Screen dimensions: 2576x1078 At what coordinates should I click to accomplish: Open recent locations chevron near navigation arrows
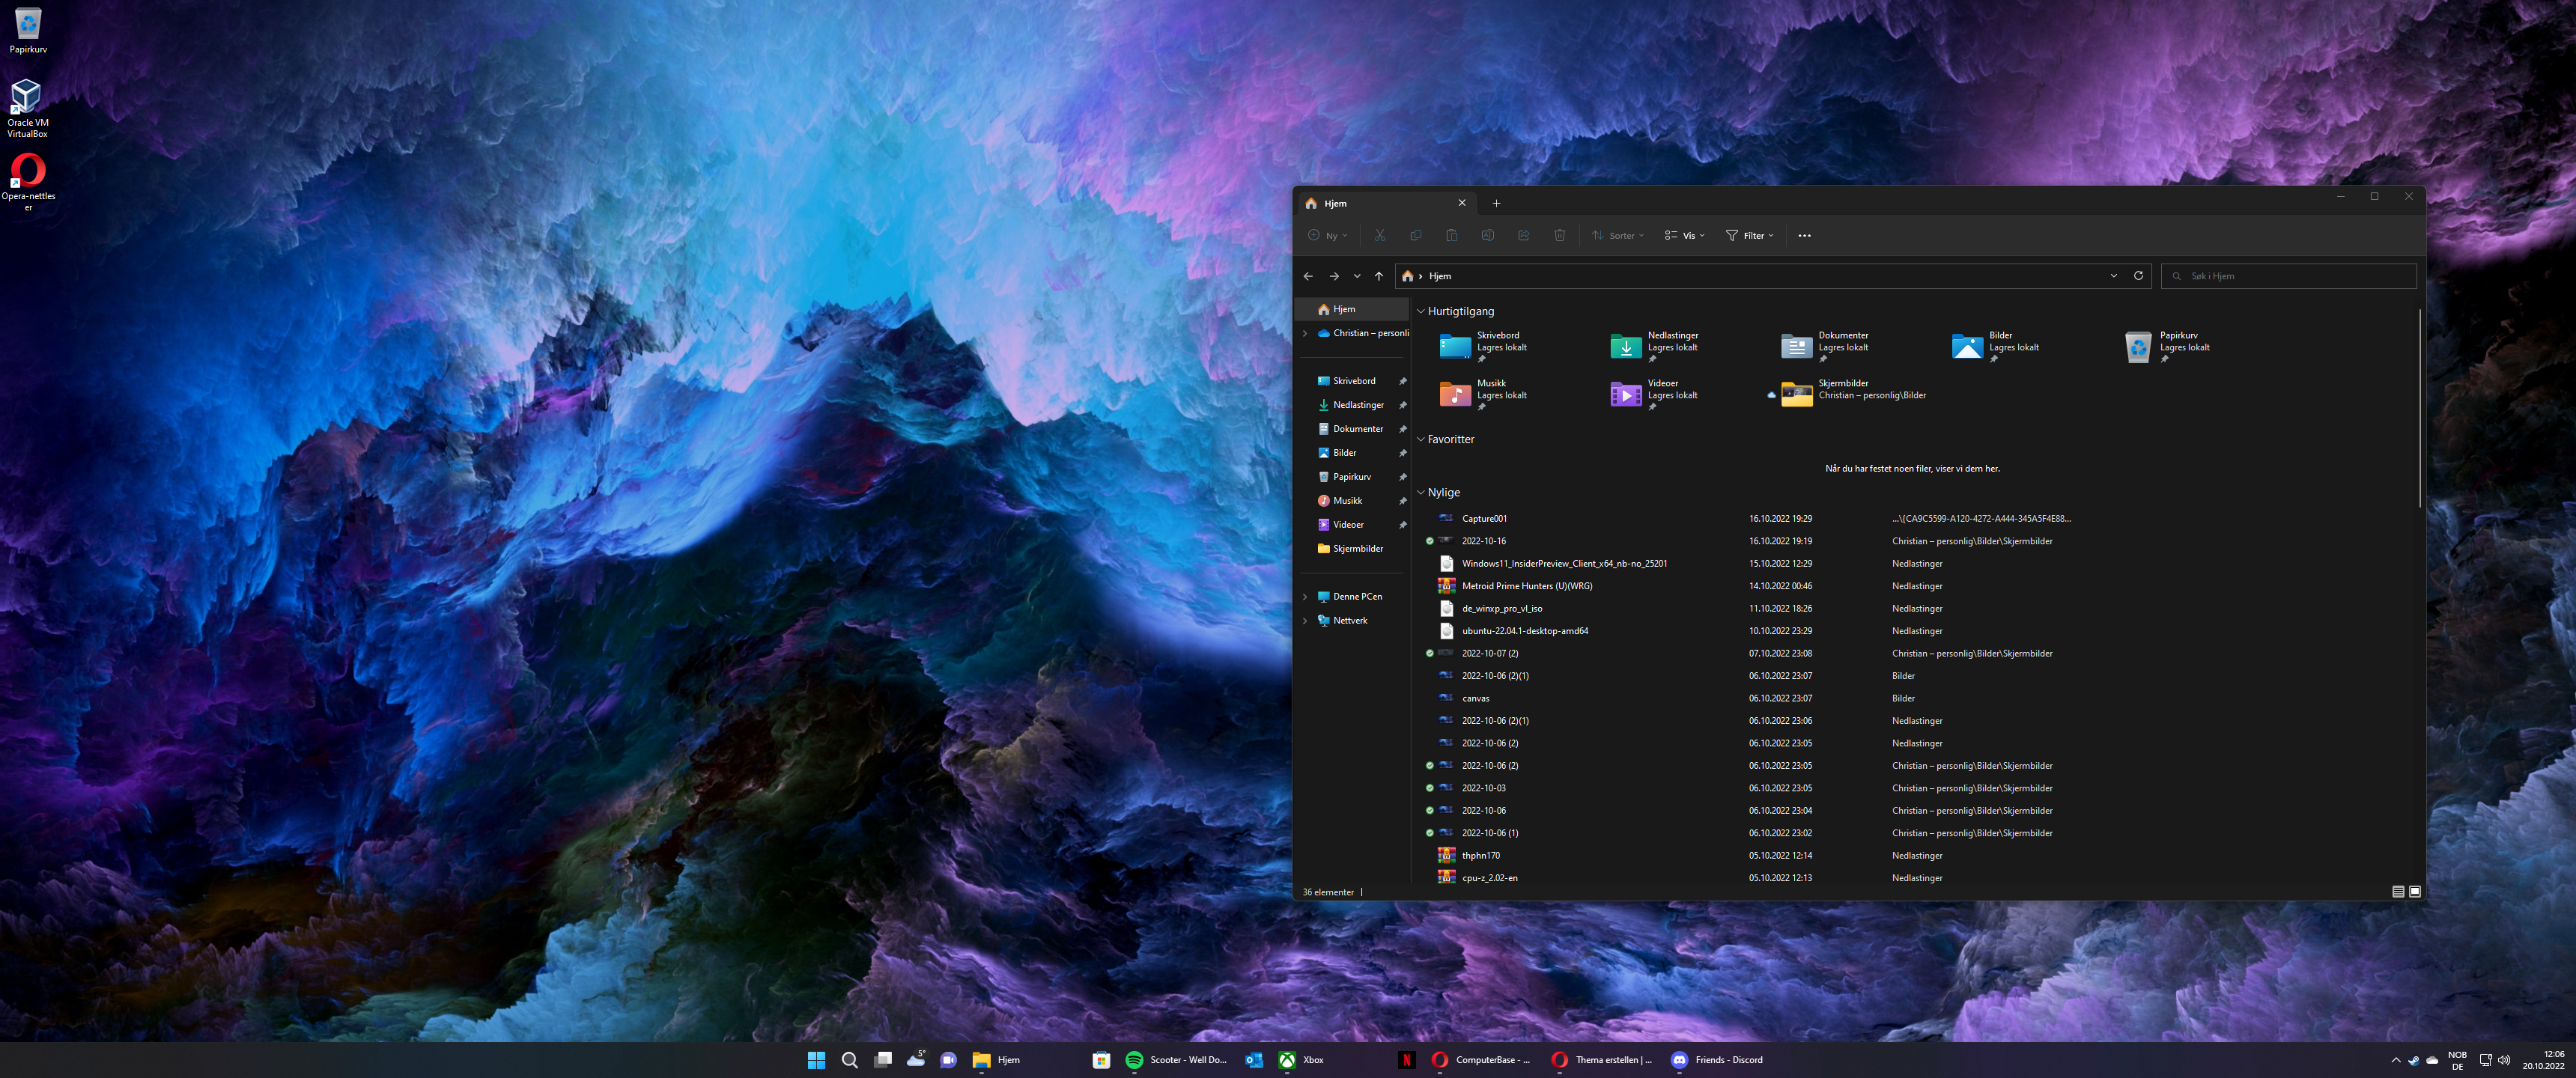(1357, 276)
